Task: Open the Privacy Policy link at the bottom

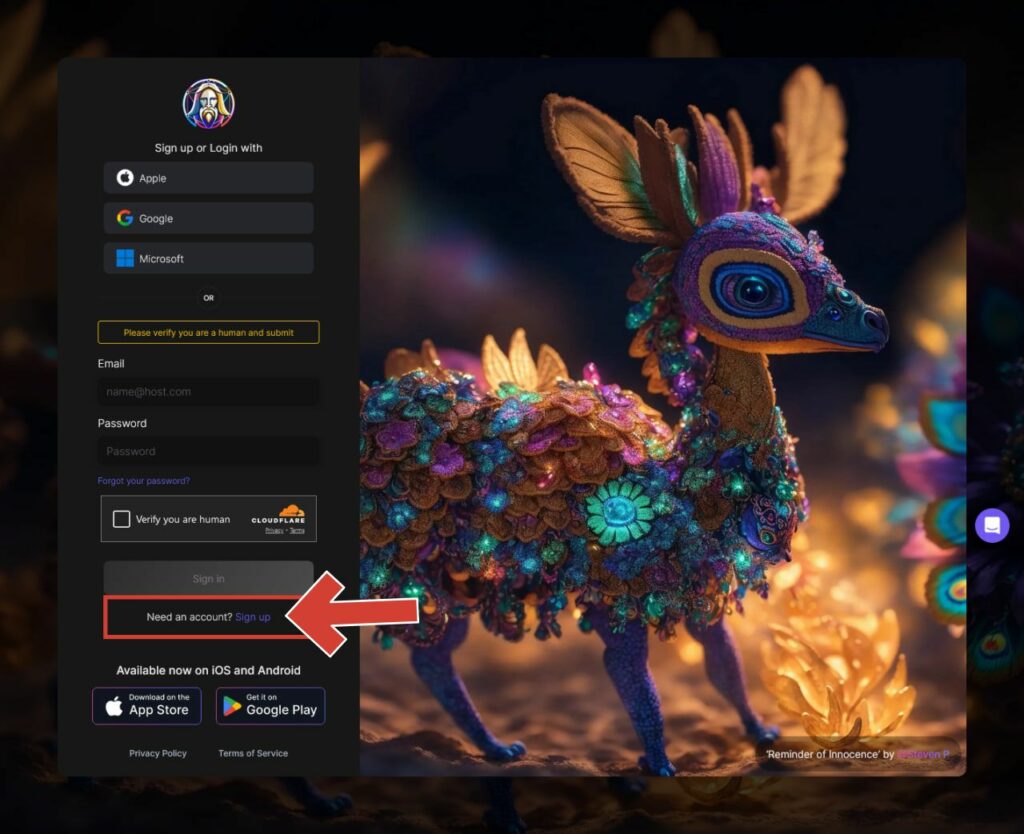Action: 158,753
